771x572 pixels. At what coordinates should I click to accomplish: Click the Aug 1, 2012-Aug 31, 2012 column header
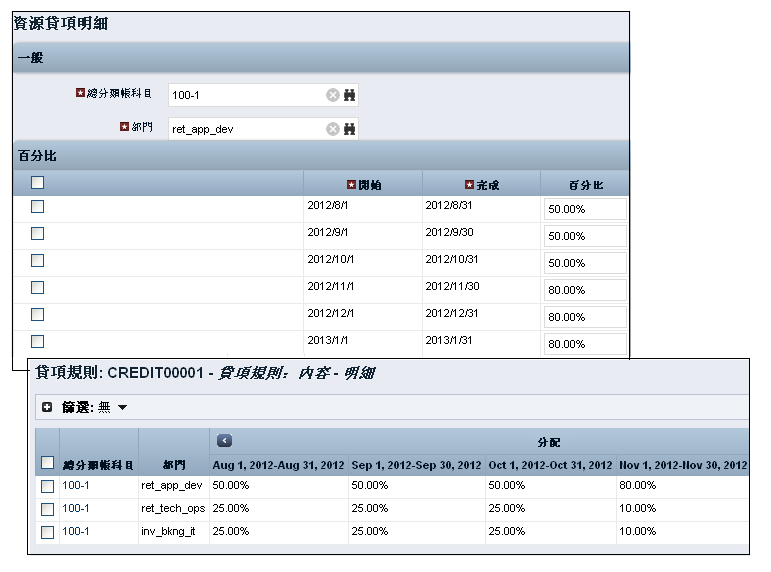click(278, 465)
